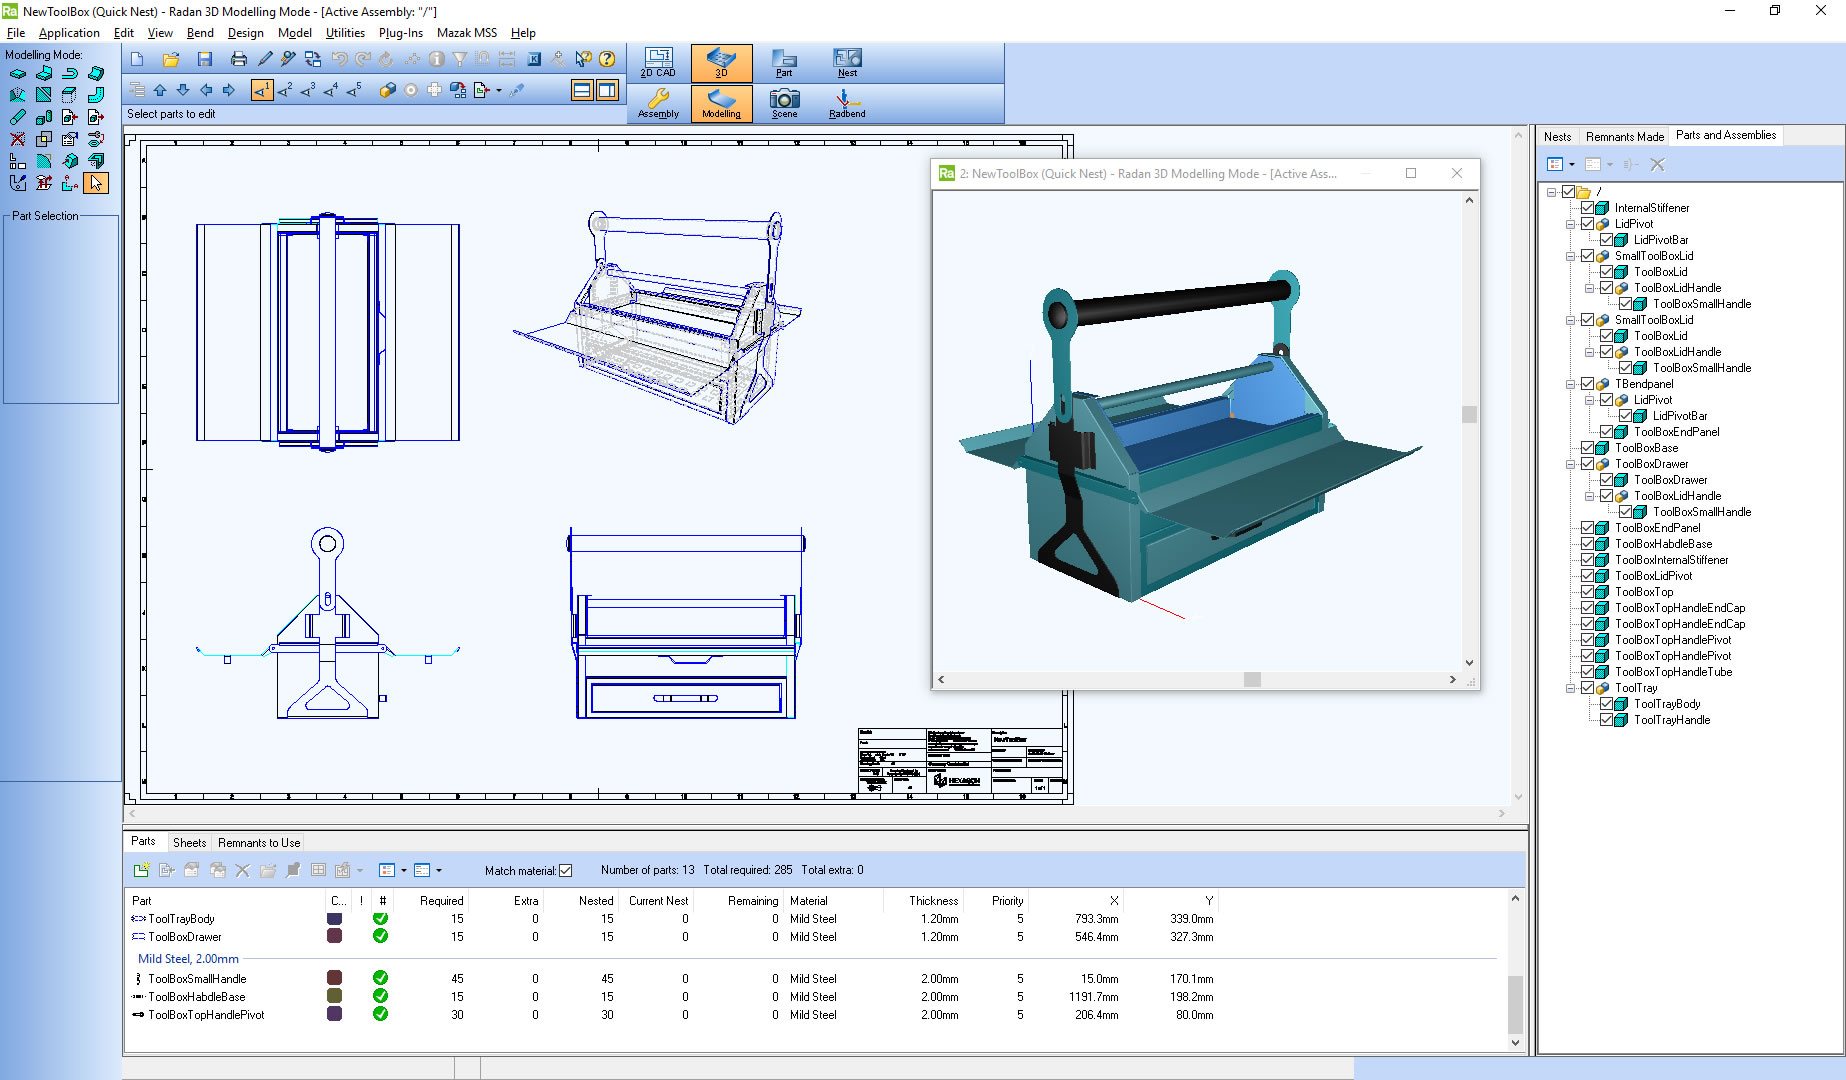Select view number 3 icon
The height and width of the screenshot is (1080, 1846).
308,90
